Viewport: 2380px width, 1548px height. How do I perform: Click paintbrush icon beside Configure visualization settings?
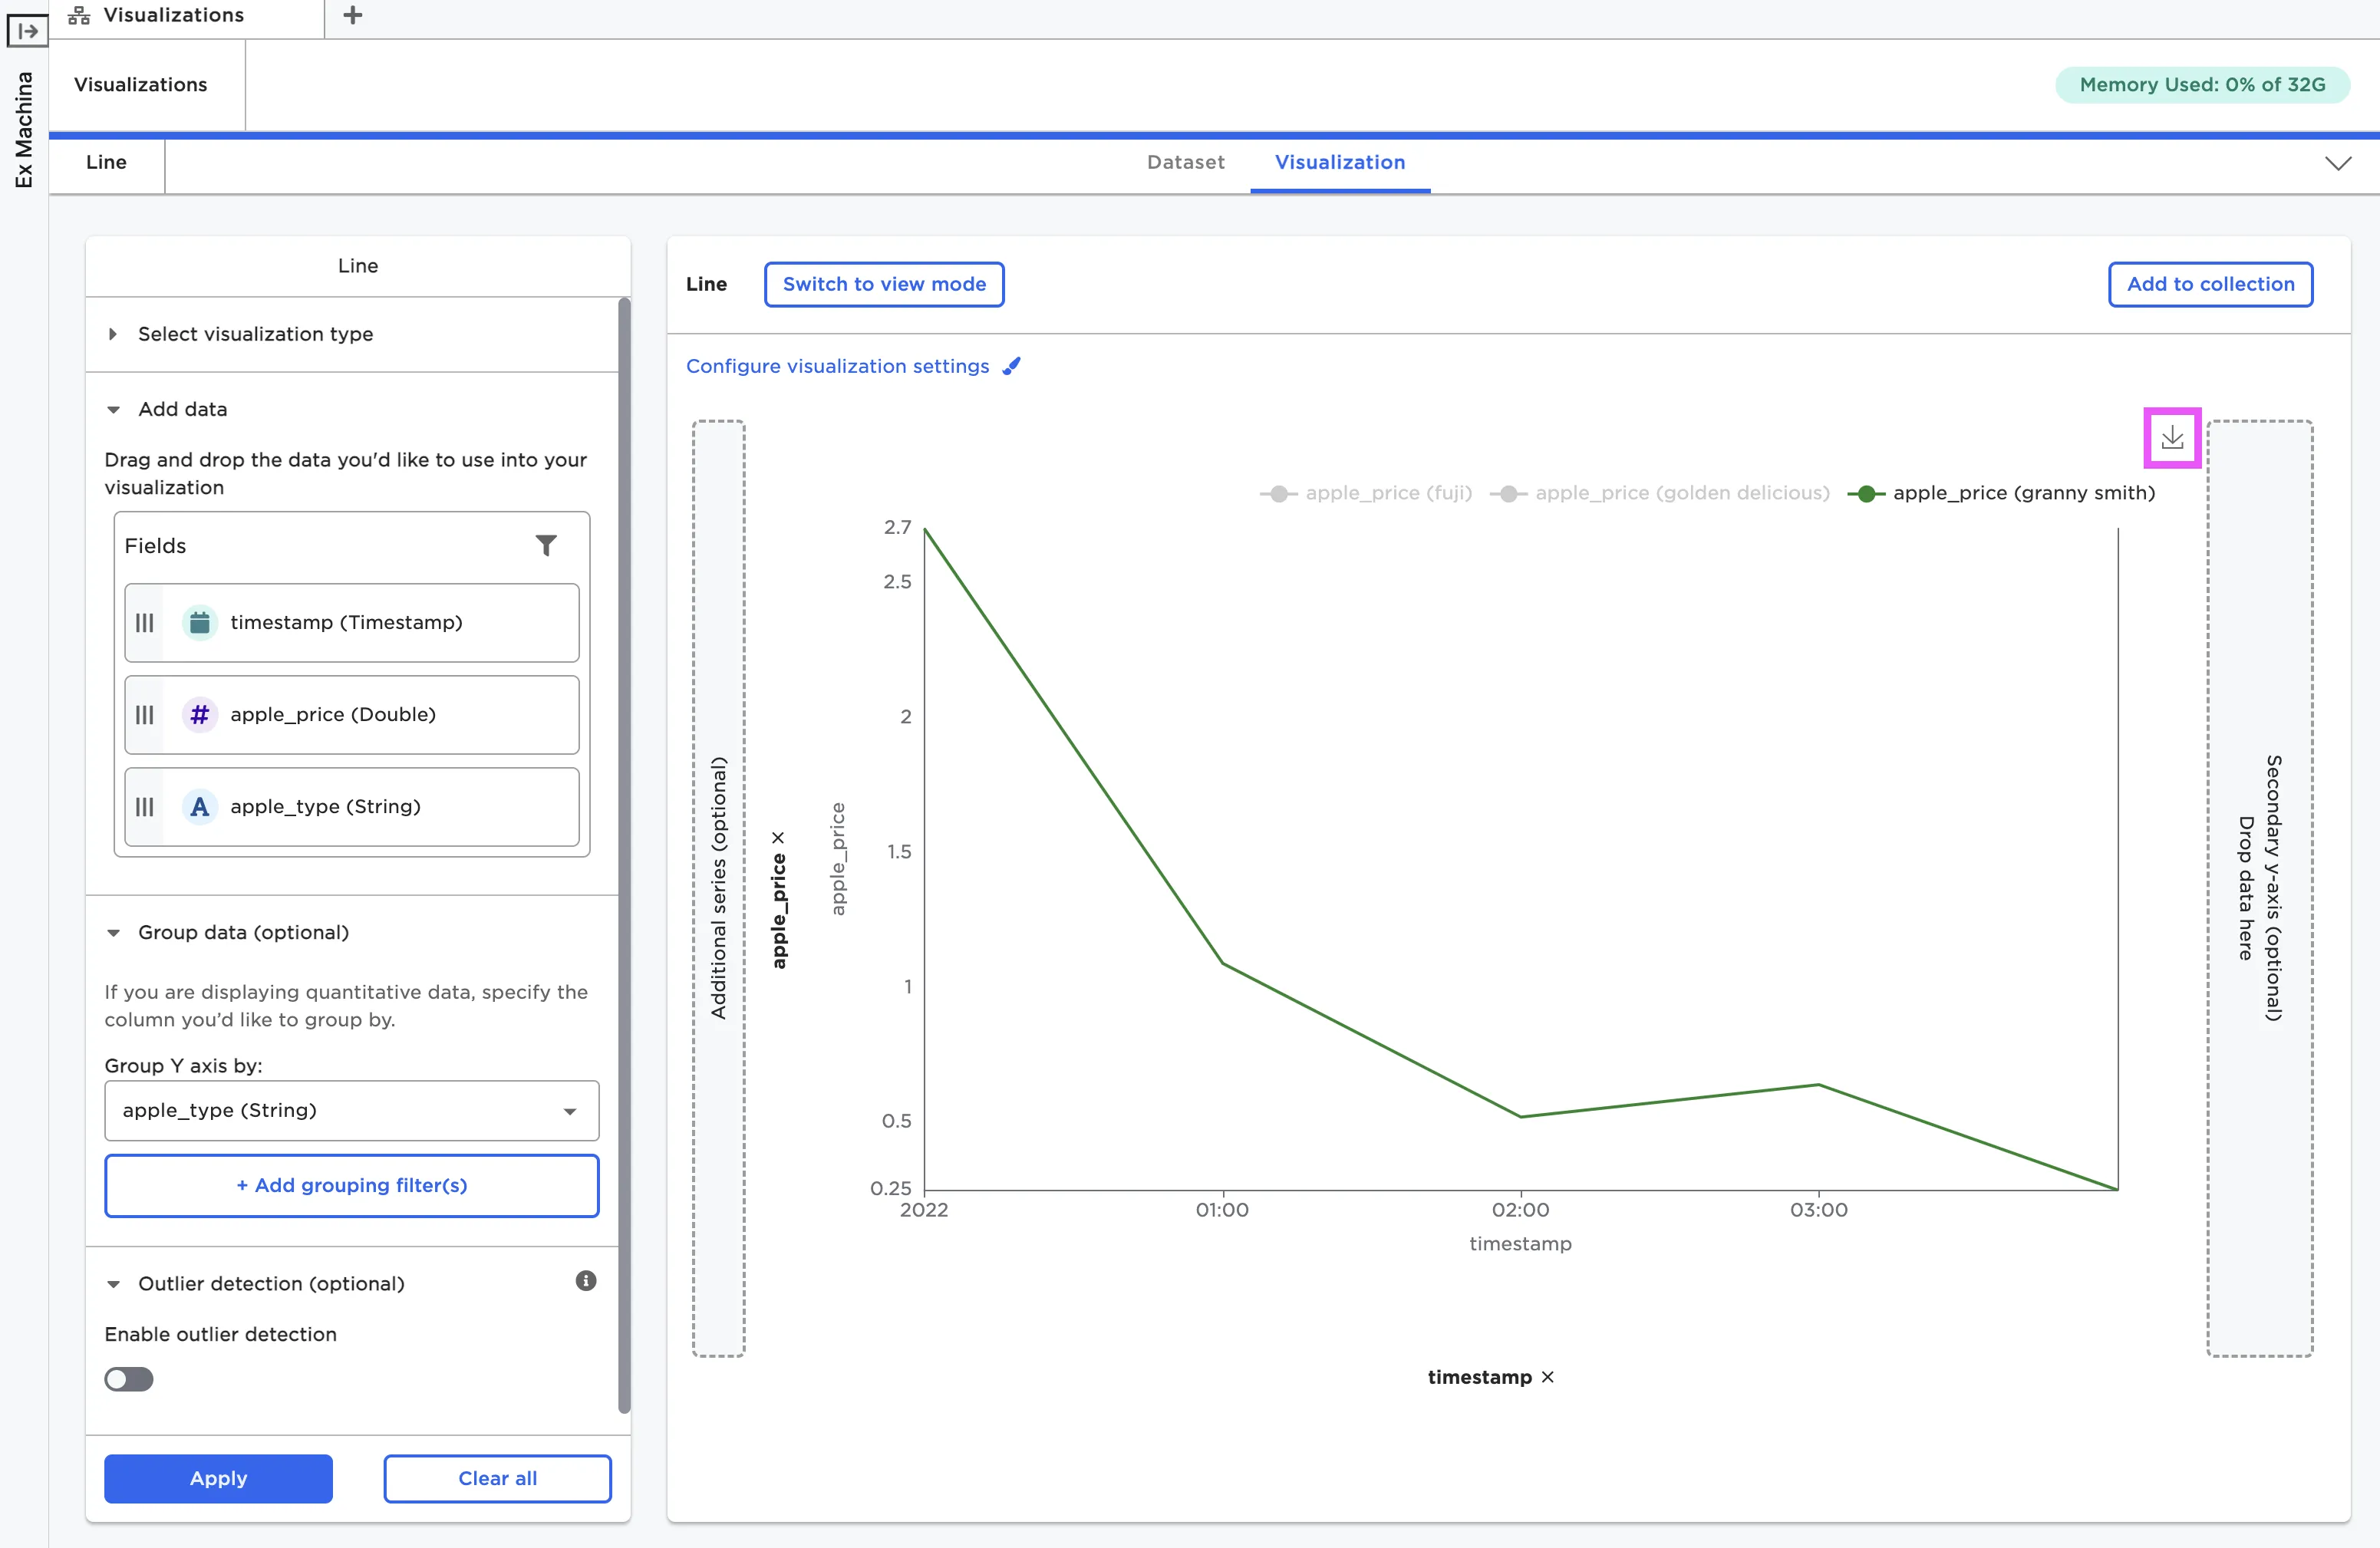coord(1012,366)
